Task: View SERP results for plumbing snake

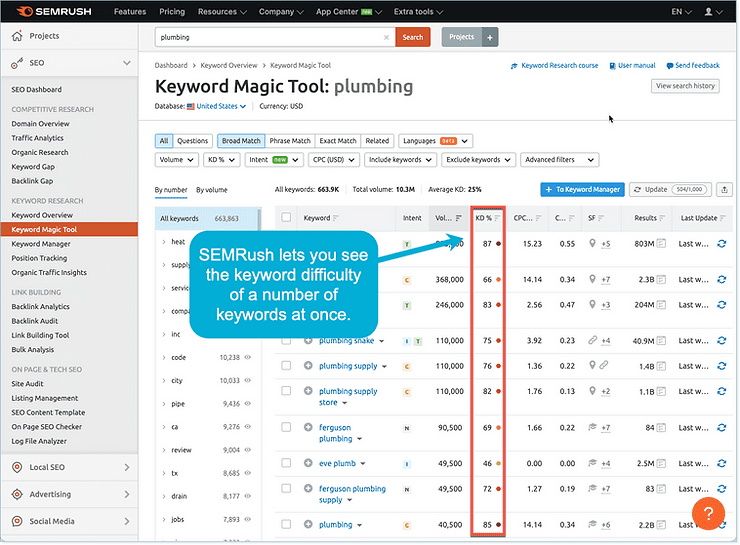Action: 661,341
